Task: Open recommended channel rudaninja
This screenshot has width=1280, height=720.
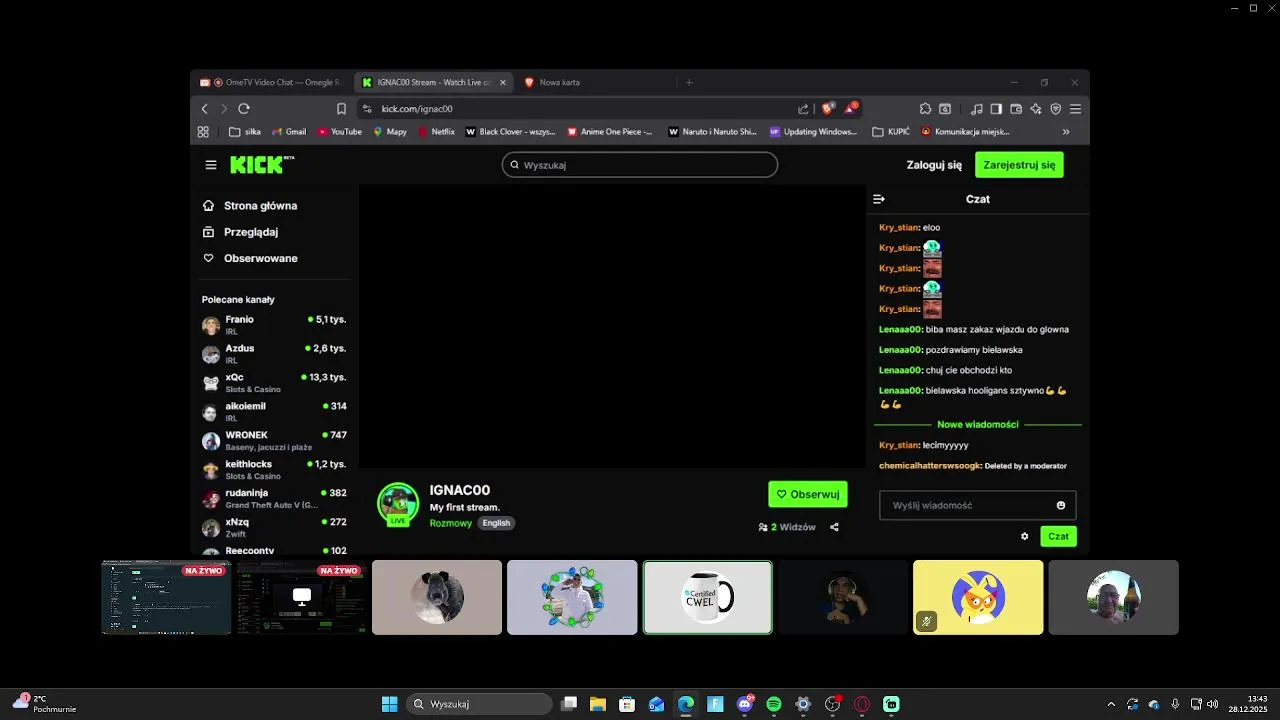Action: pos(274,499)
